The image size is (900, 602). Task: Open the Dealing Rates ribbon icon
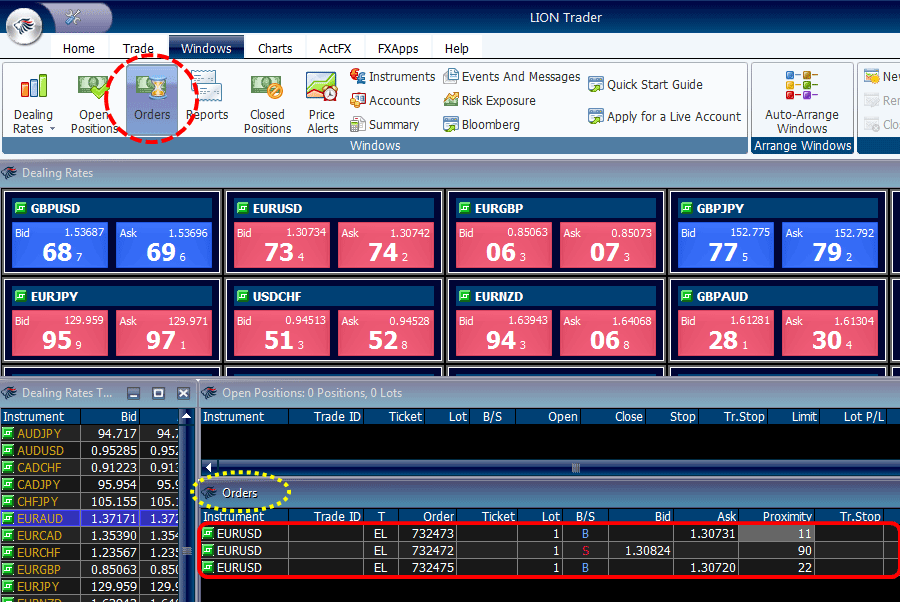point(33,87)
